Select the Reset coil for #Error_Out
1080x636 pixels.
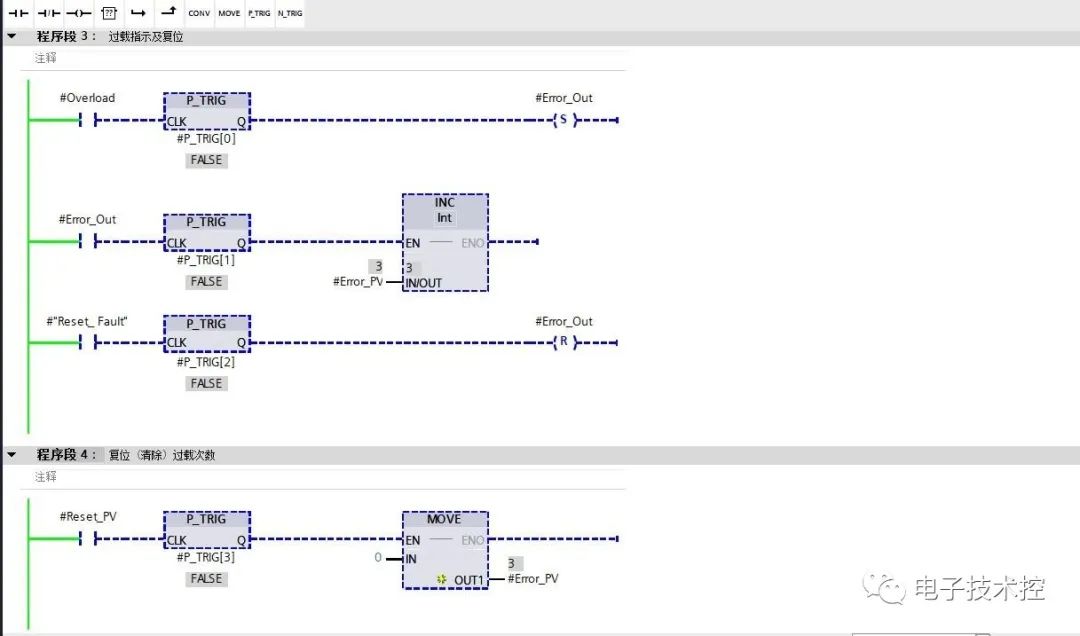[564, 342]
